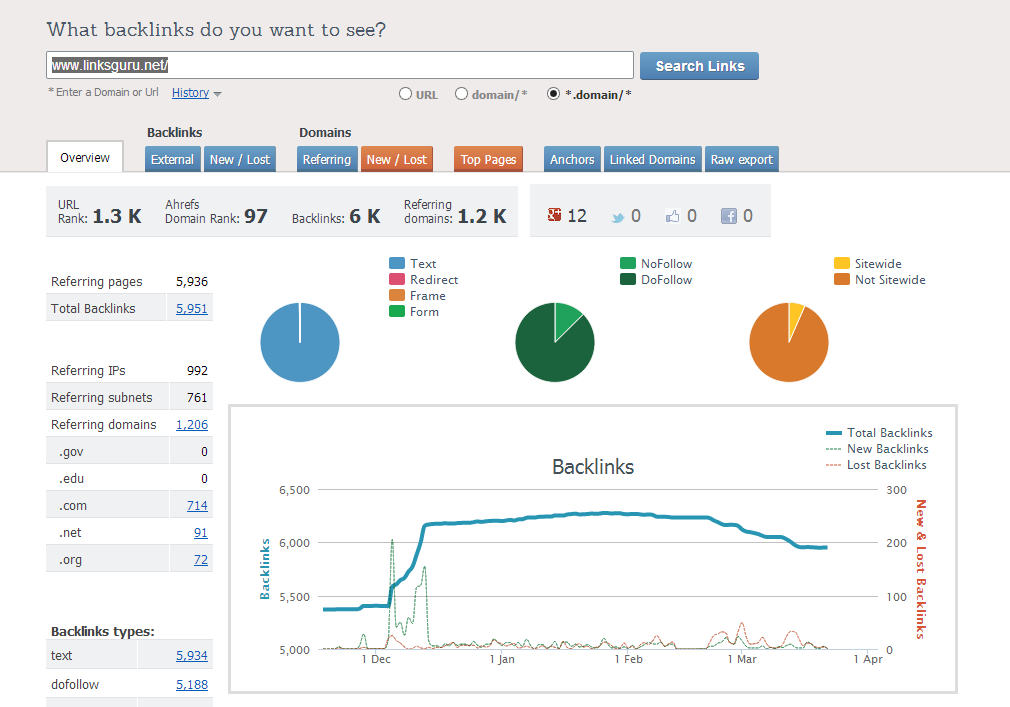Click the Facebook share icon
The height and width of the screenshot is (707, 1010).
[729, 215]
